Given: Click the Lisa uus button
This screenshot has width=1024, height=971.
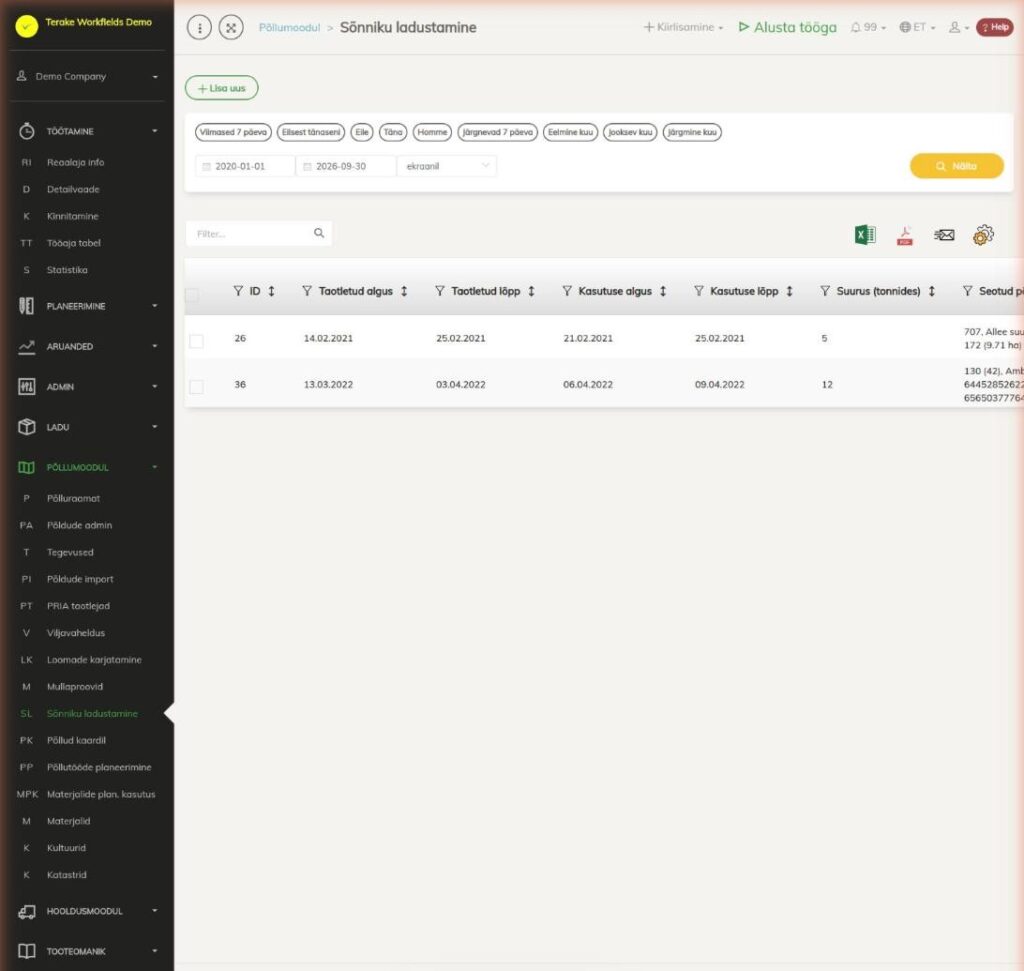Looking at the screenshot, I should (221, 88).
